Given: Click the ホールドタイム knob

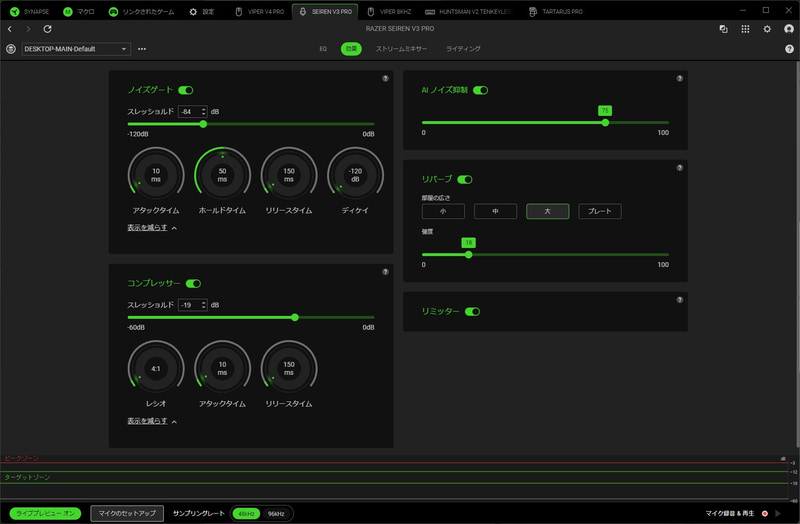Looking at the screenshot, I should click(222, 175).
